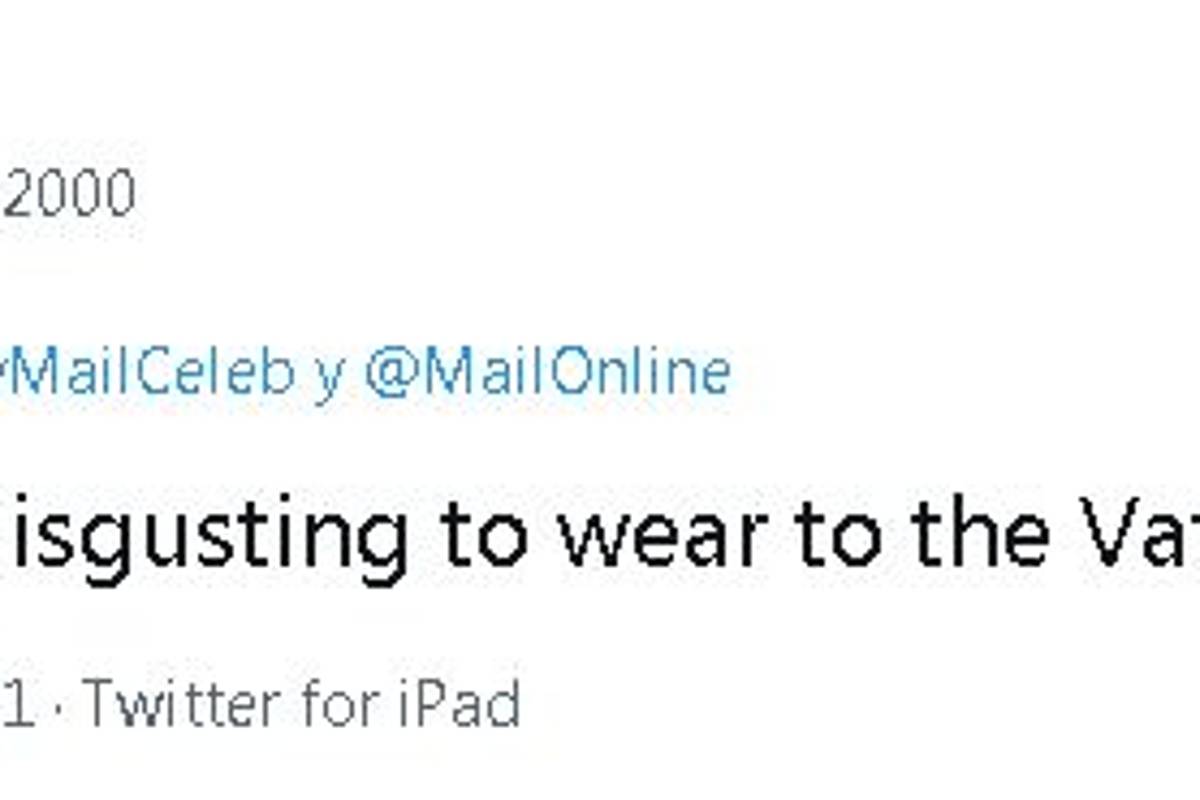Open the @MailOnline mention link
The height and width of the screenshot is (800, 1200).
tap(547, 373)
